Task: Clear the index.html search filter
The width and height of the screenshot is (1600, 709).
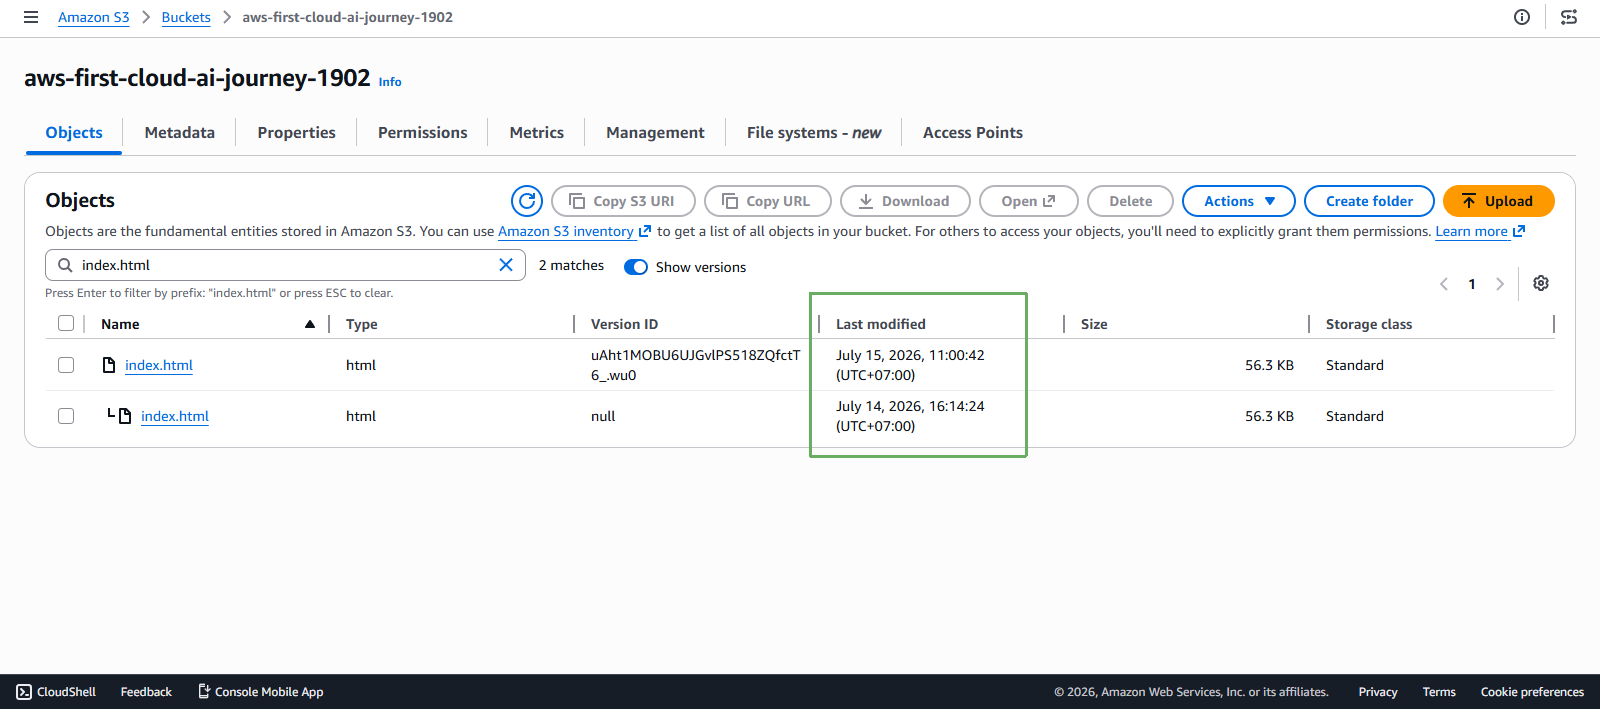Action: 506,265
